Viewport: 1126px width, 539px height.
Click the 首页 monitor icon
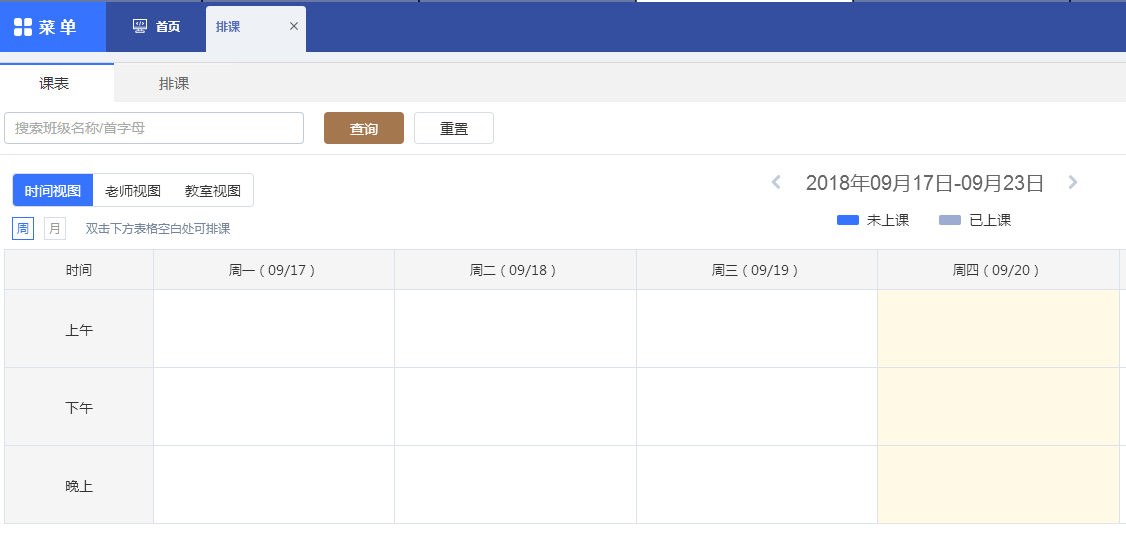click(x=140, y=26)
